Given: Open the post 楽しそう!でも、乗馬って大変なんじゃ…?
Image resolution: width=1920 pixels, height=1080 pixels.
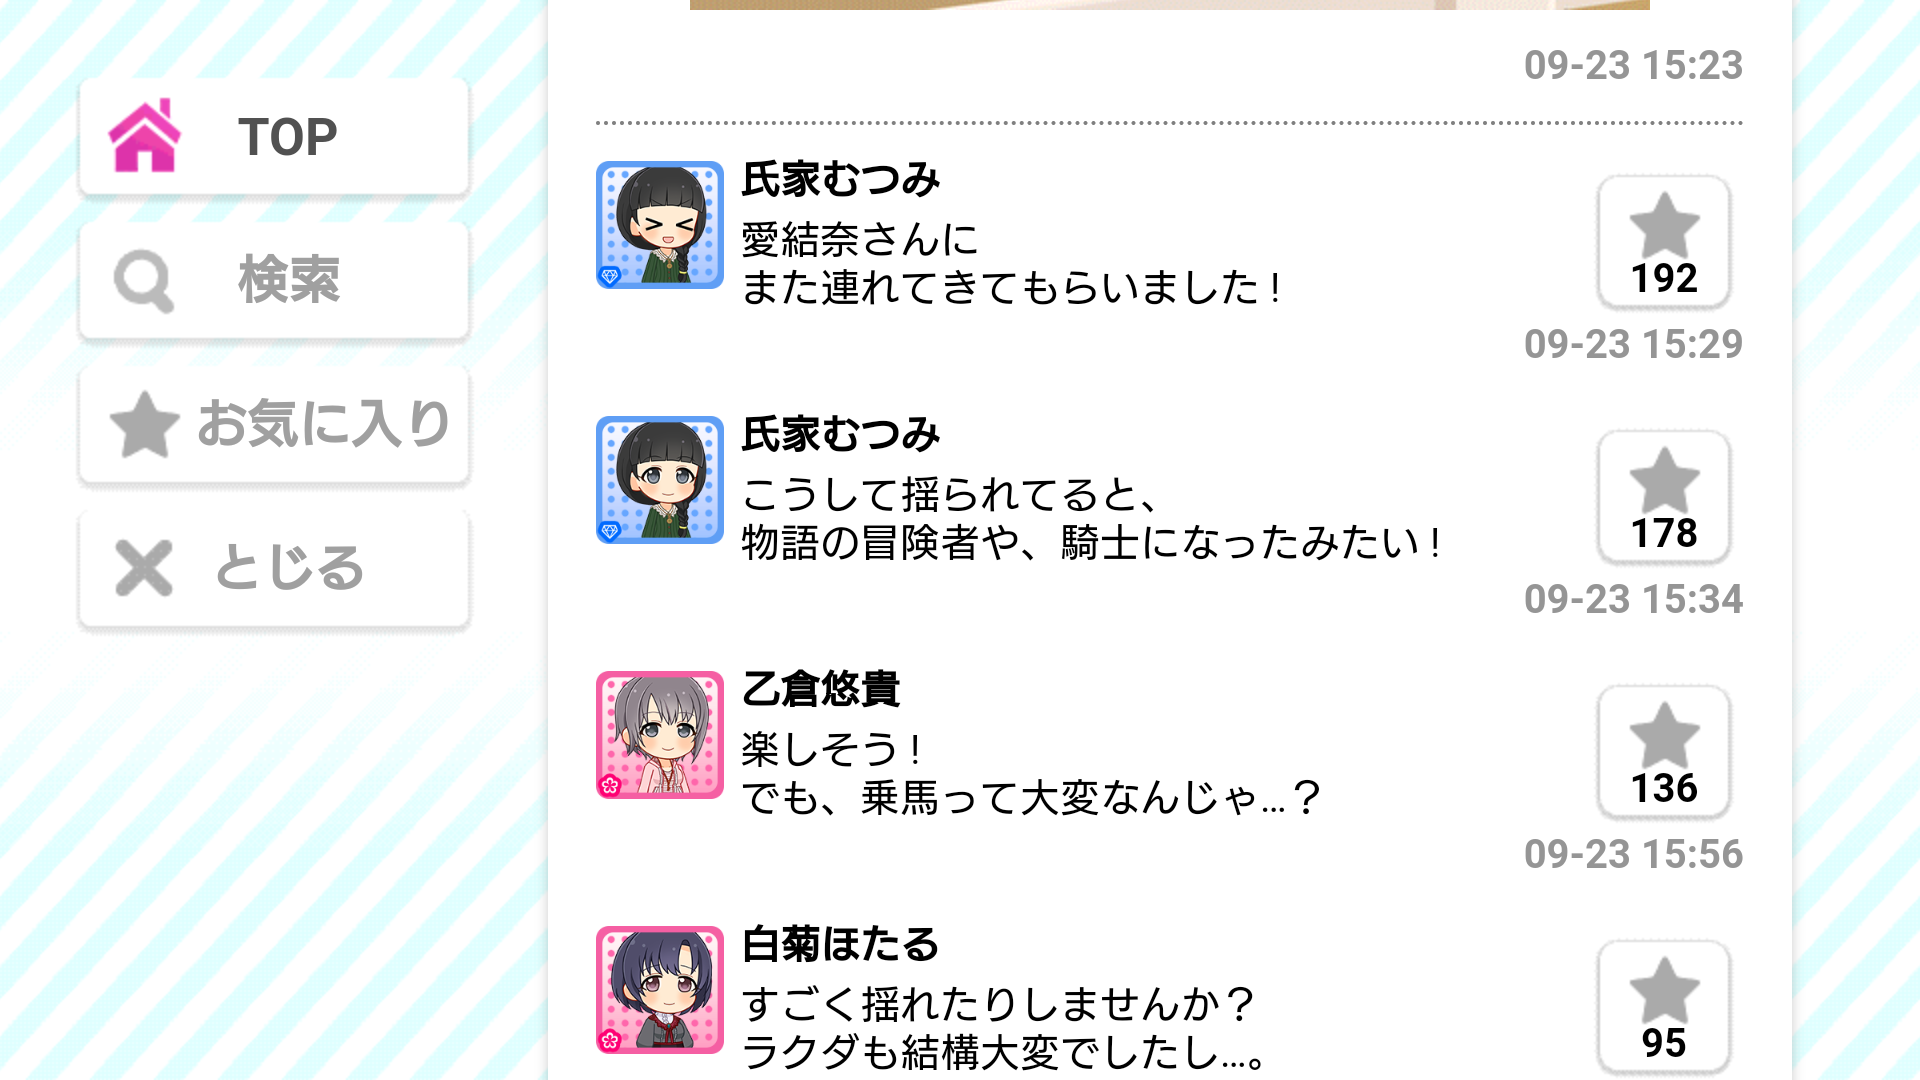Looking at the screenshot, I should pyautogui.click(x=1031, y=773).
